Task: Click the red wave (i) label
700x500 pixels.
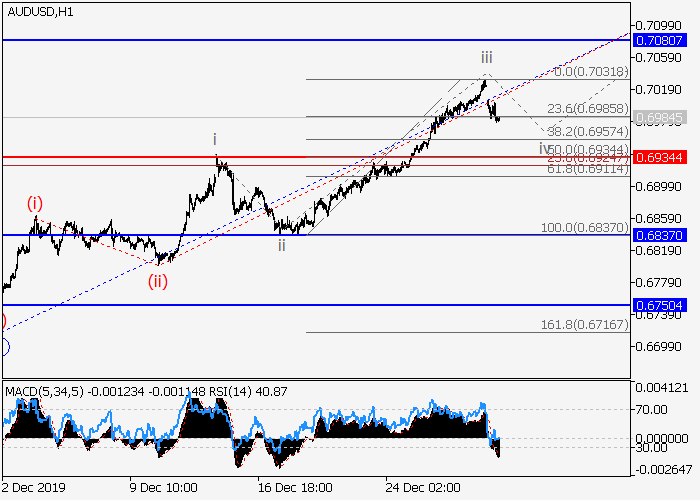Action: 35,204
